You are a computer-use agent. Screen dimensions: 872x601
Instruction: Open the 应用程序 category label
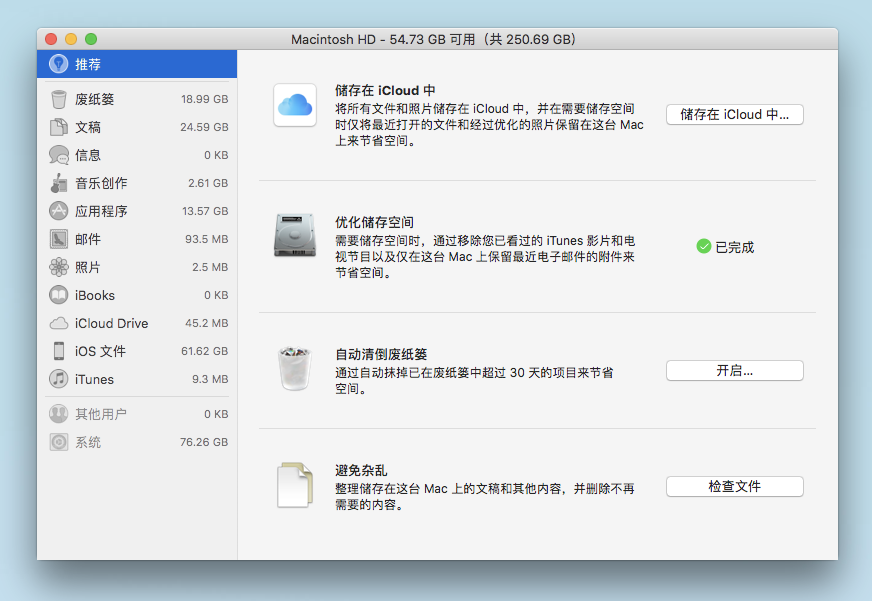click(101, 211)
